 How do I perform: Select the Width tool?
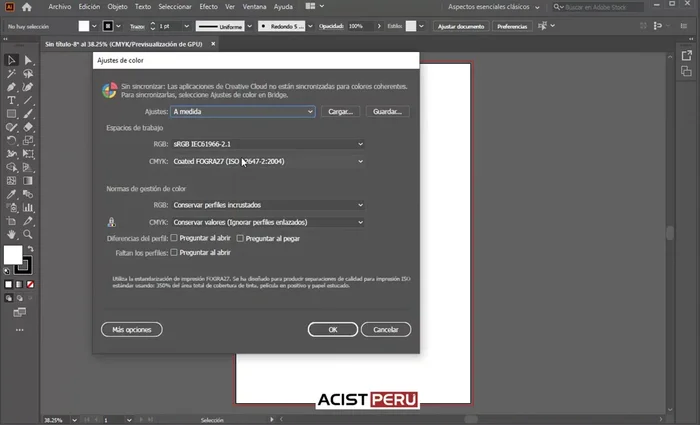pos(11,154)
